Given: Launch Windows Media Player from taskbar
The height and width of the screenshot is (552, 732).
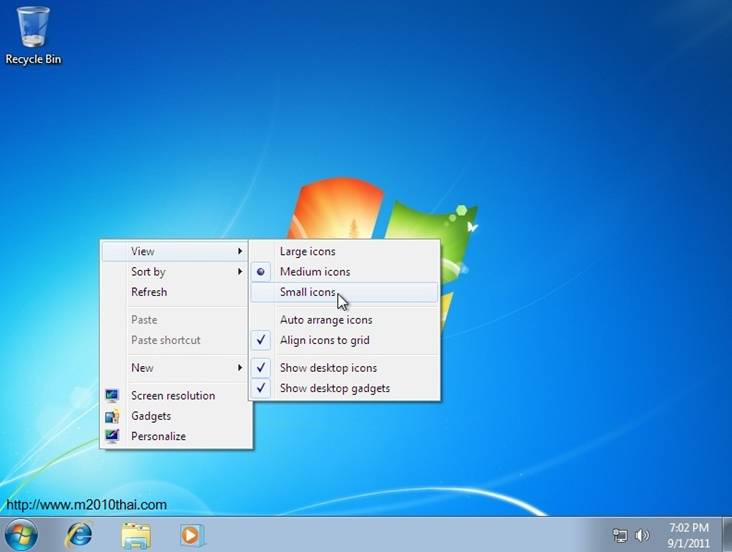Looking at the screenshot, I should click(191, 535).
